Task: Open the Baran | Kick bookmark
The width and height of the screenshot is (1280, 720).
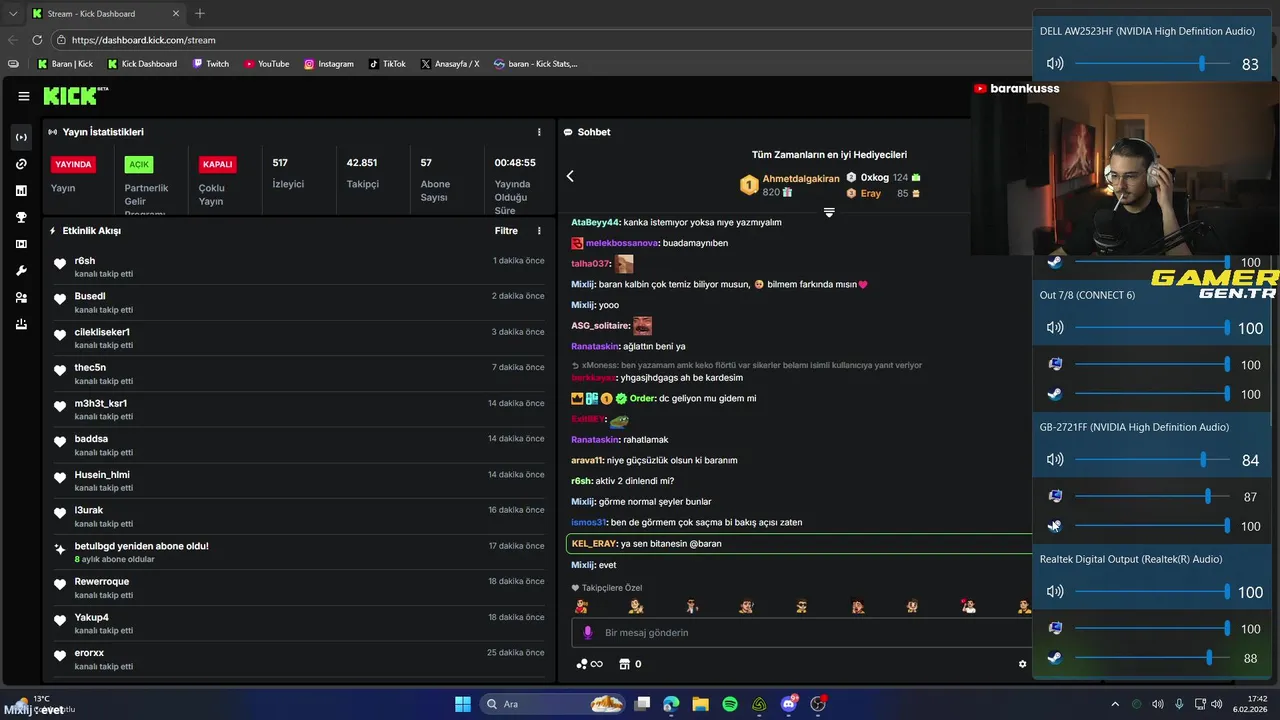Action: (x=65, y=64)
